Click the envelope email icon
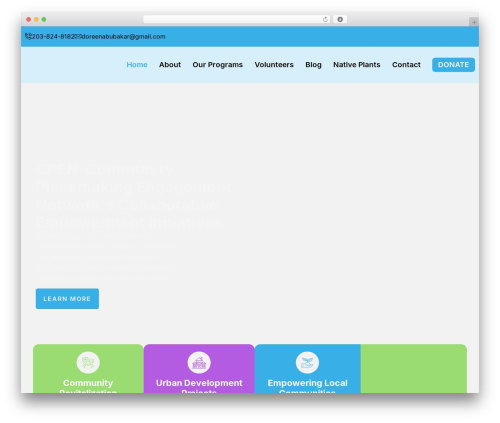 (79, 36)
